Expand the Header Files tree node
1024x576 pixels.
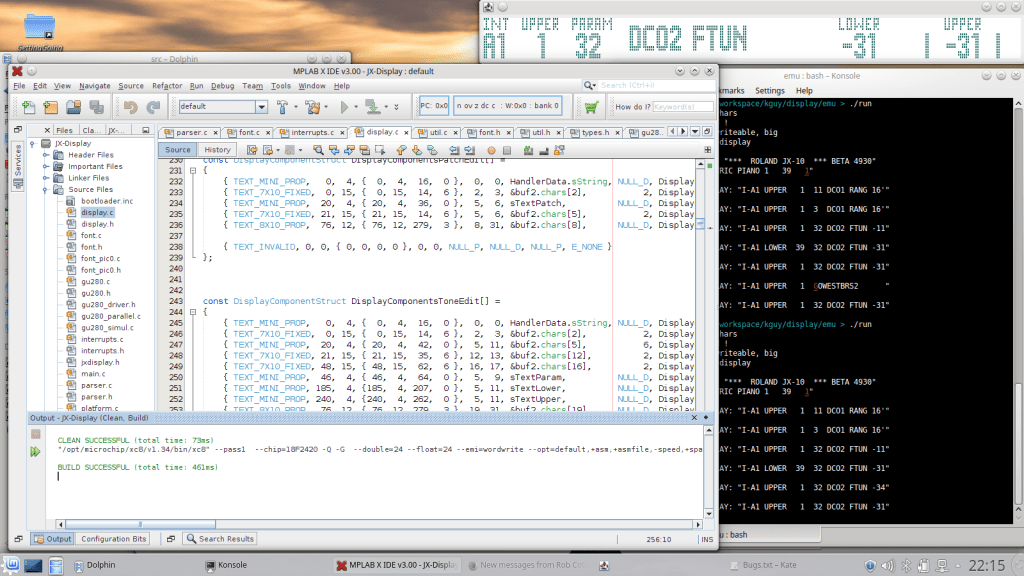point(46,155)
